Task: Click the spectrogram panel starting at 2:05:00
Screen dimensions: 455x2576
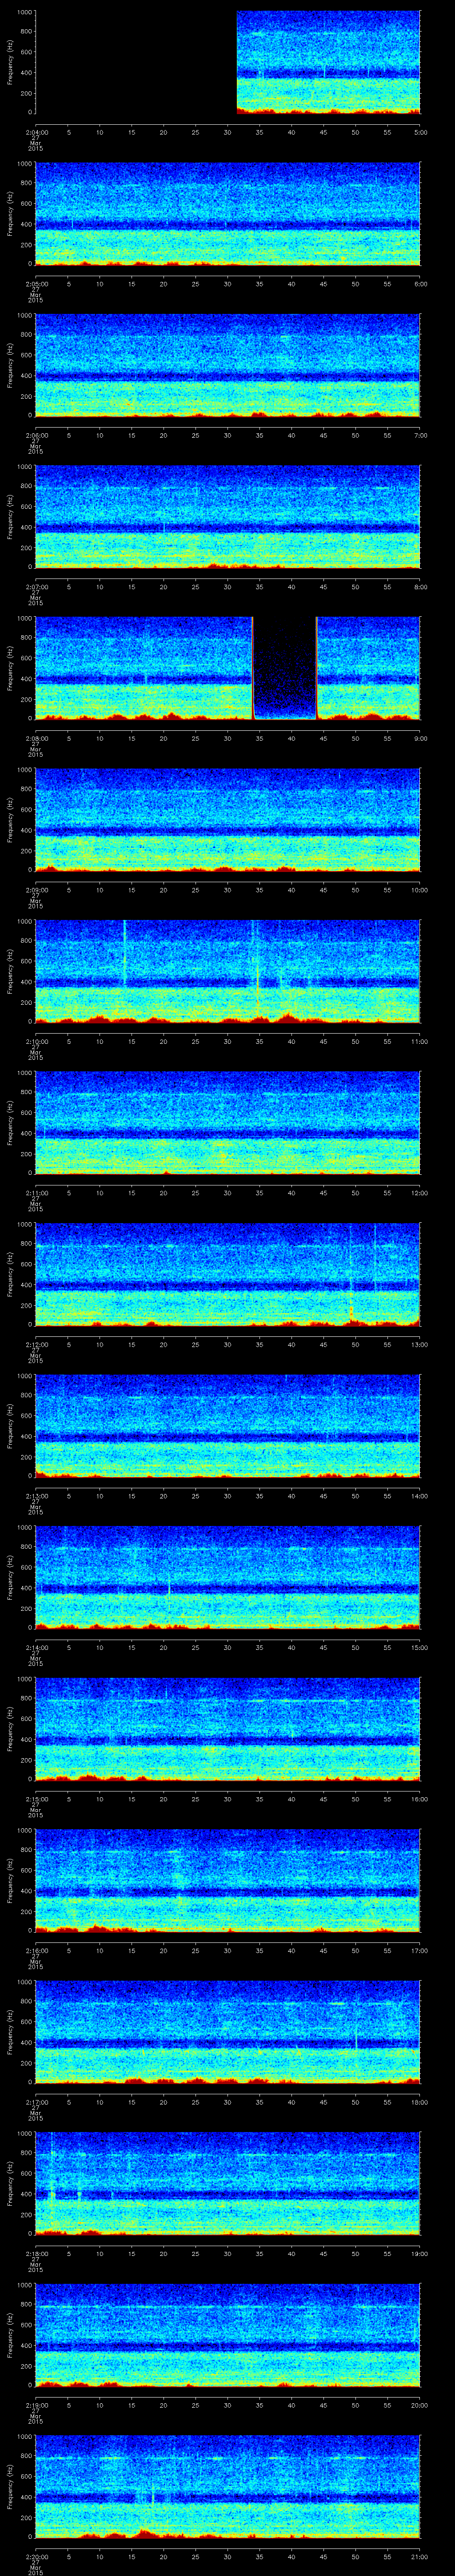Action: click(228, 214)
